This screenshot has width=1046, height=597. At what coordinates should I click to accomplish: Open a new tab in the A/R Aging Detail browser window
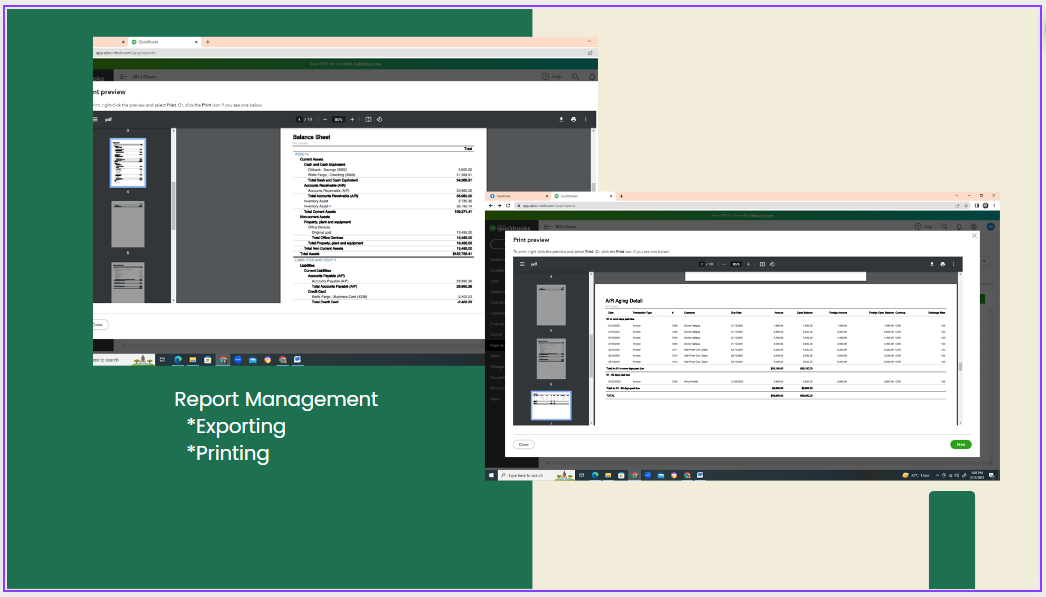621,196
